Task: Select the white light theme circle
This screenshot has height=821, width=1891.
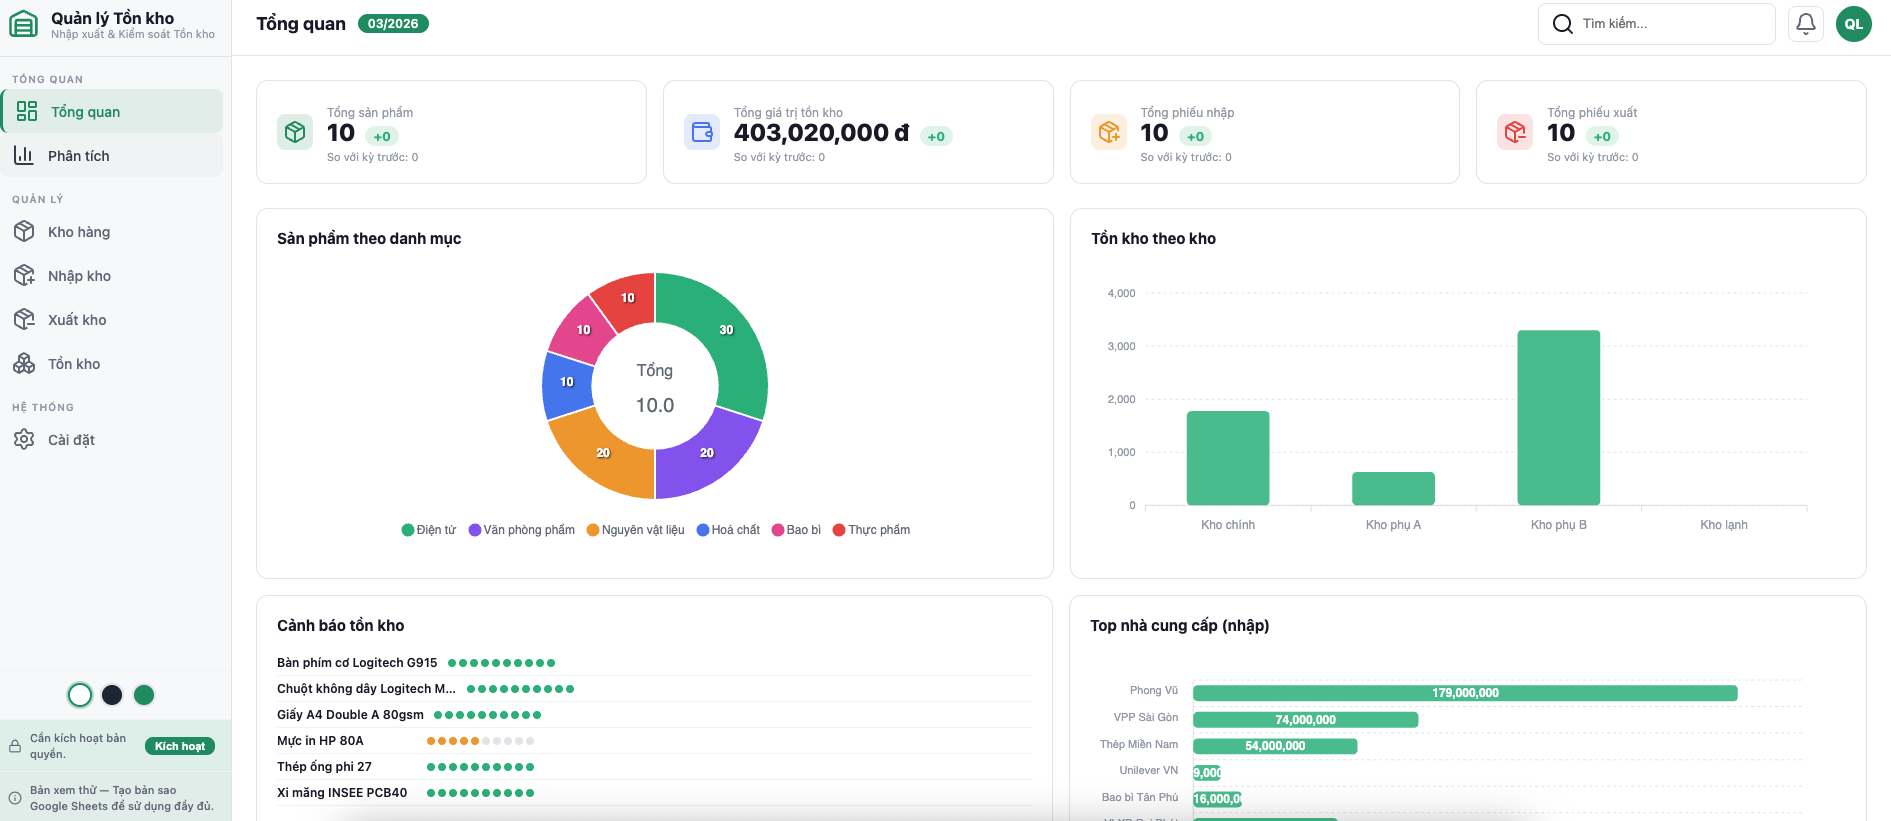Action: coord(80,695)
